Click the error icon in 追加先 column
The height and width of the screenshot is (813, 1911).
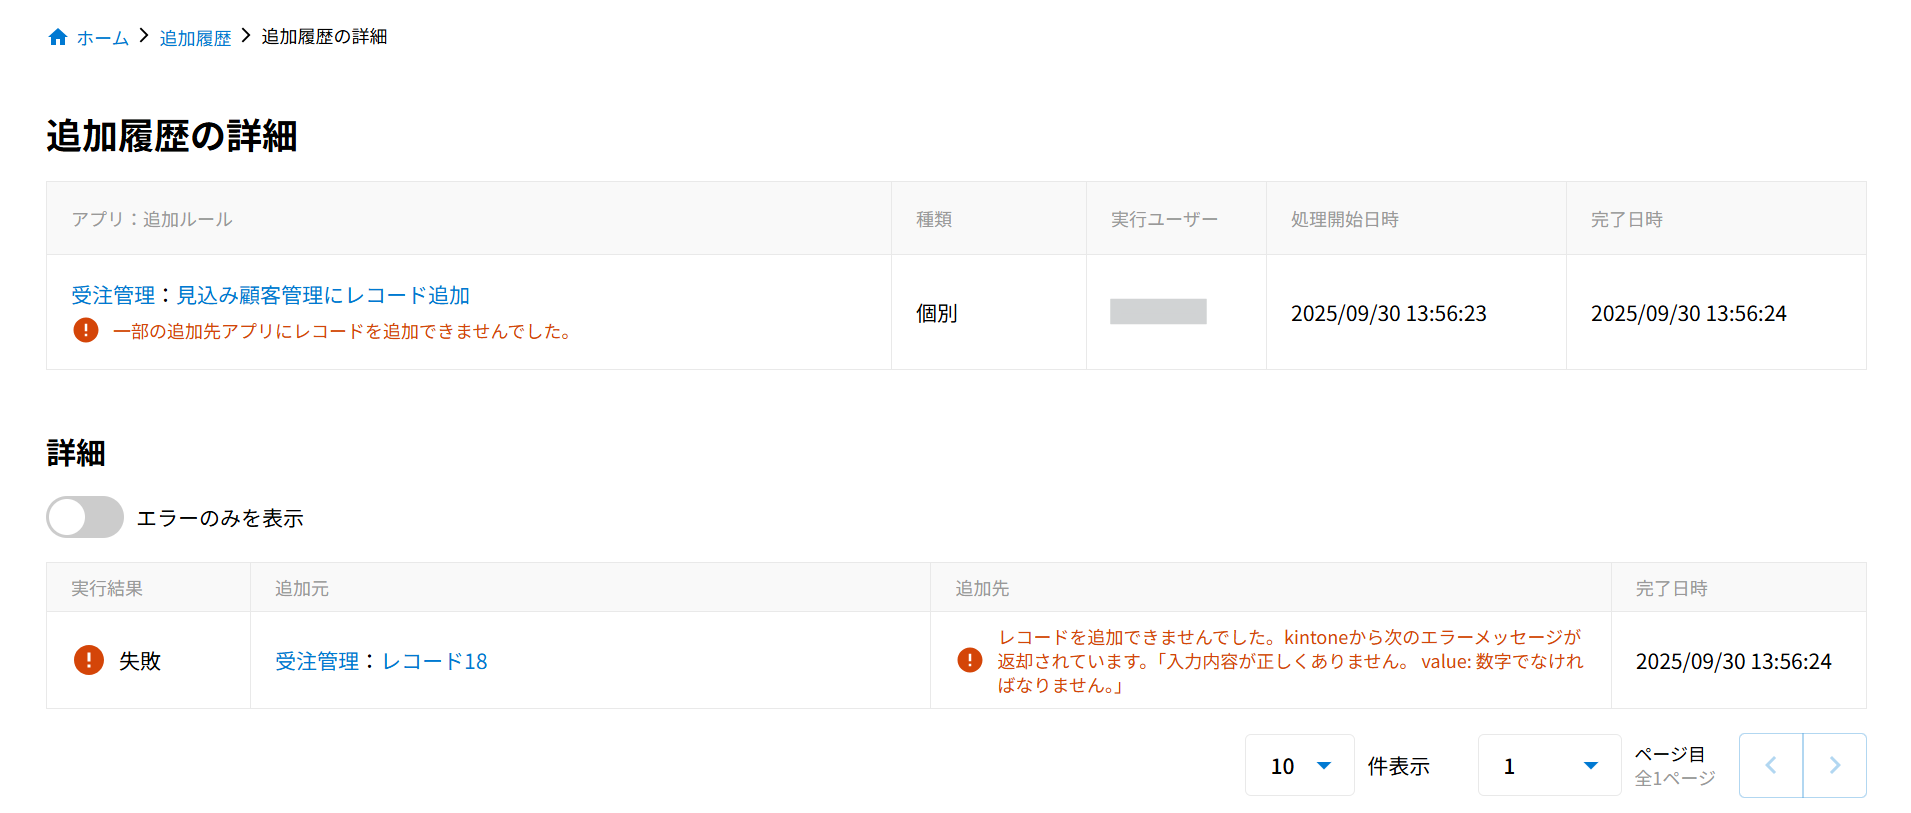pos(970,660)
